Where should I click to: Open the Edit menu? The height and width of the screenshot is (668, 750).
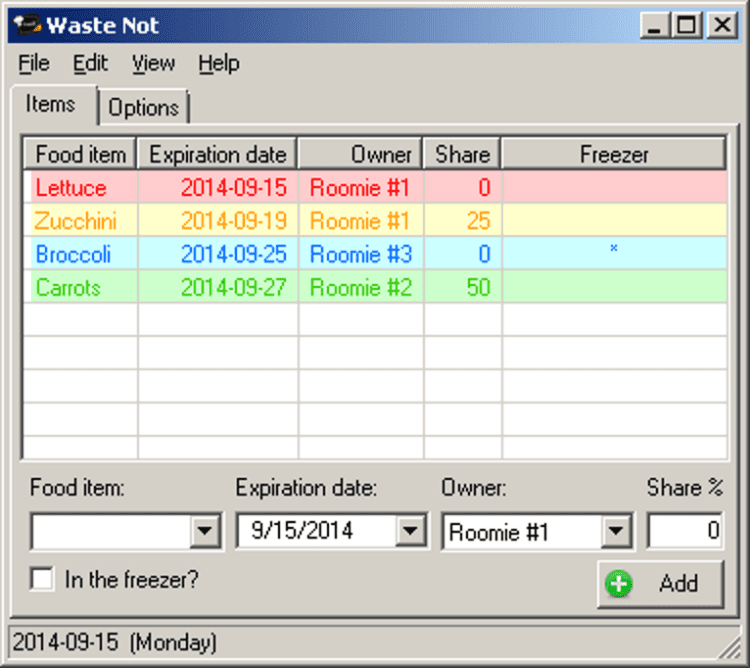[90, 63]
